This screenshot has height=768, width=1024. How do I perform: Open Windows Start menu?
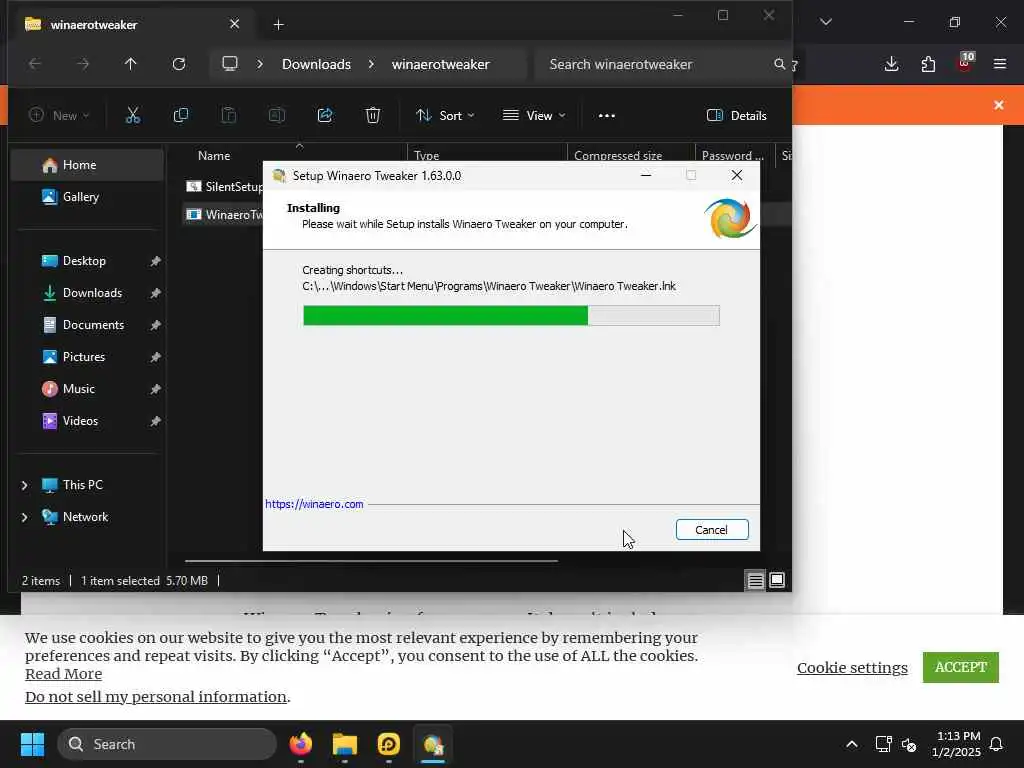click(x=32, y=744)
